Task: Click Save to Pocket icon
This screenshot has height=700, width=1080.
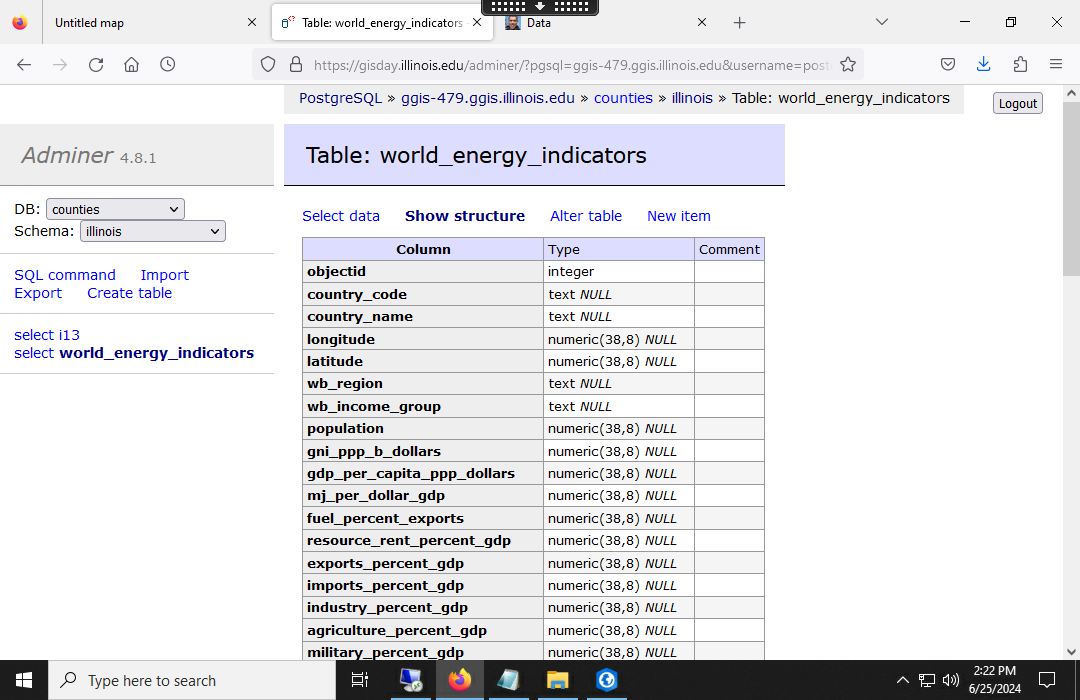Action: pyautogui.click(x=948, y=64)
